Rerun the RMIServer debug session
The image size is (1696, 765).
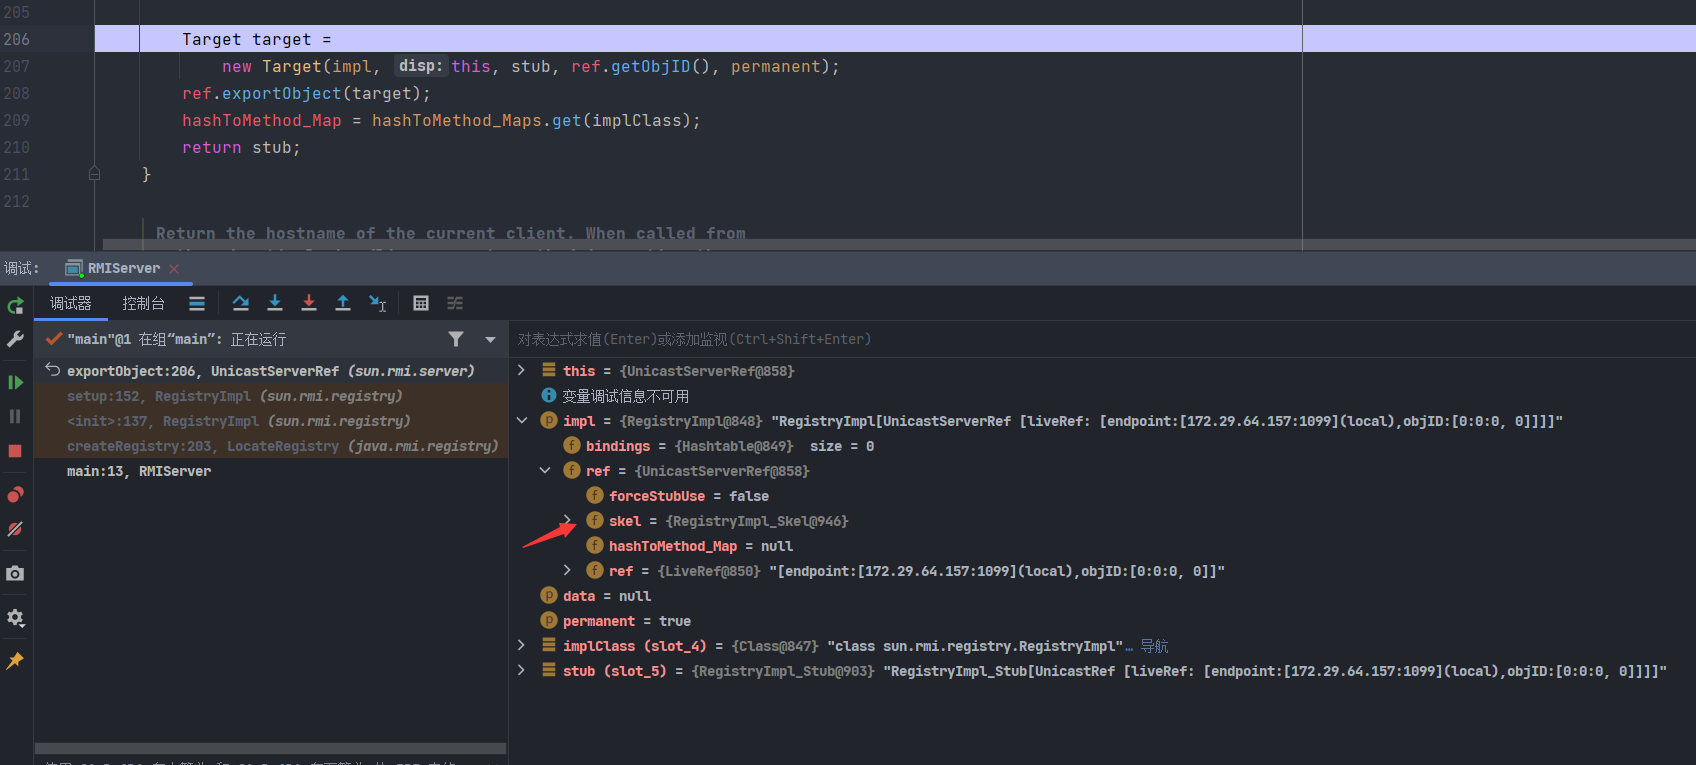(x=15, y=306)
